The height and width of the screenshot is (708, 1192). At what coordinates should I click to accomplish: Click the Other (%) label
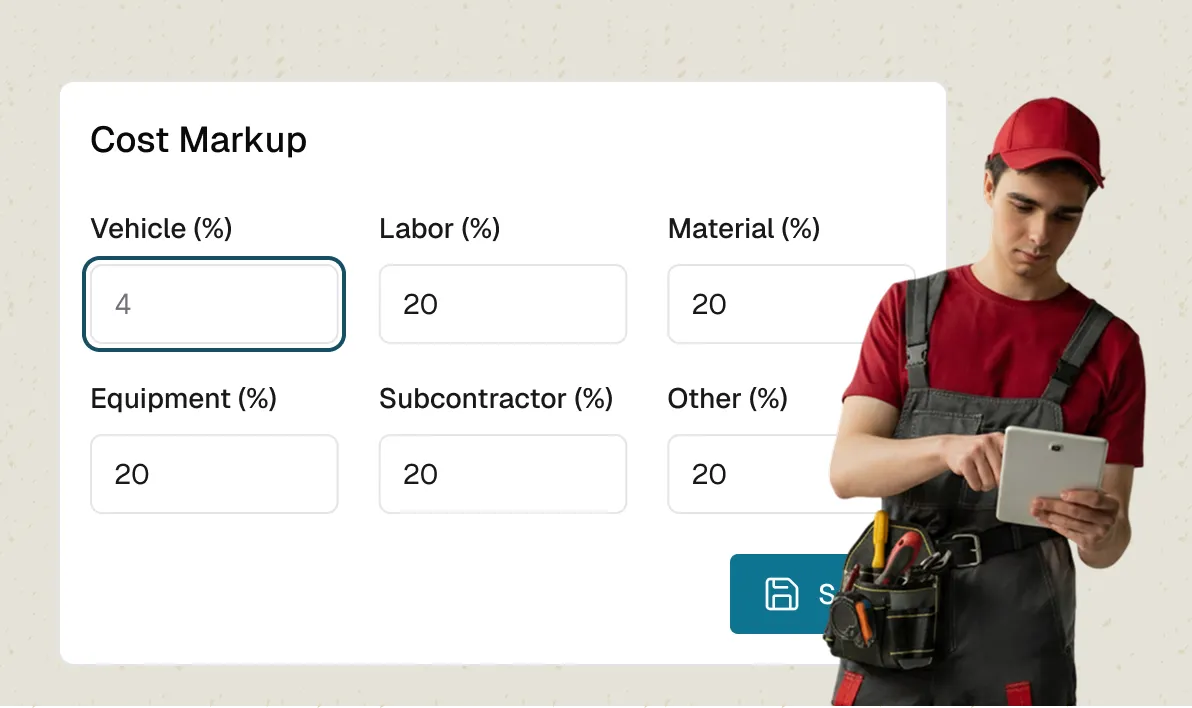727,399
